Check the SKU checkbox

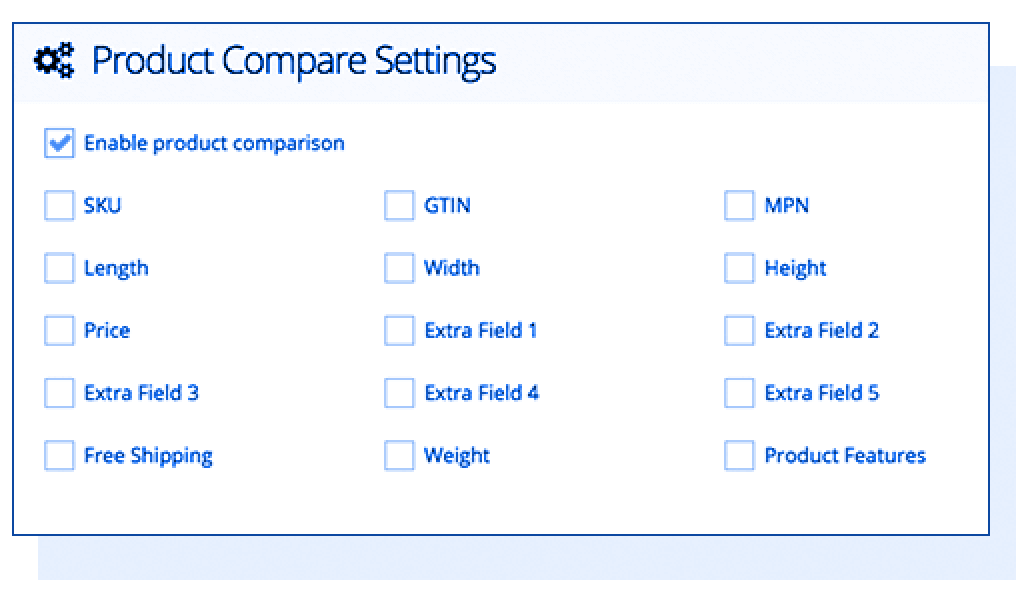click(x=58, y=205)
